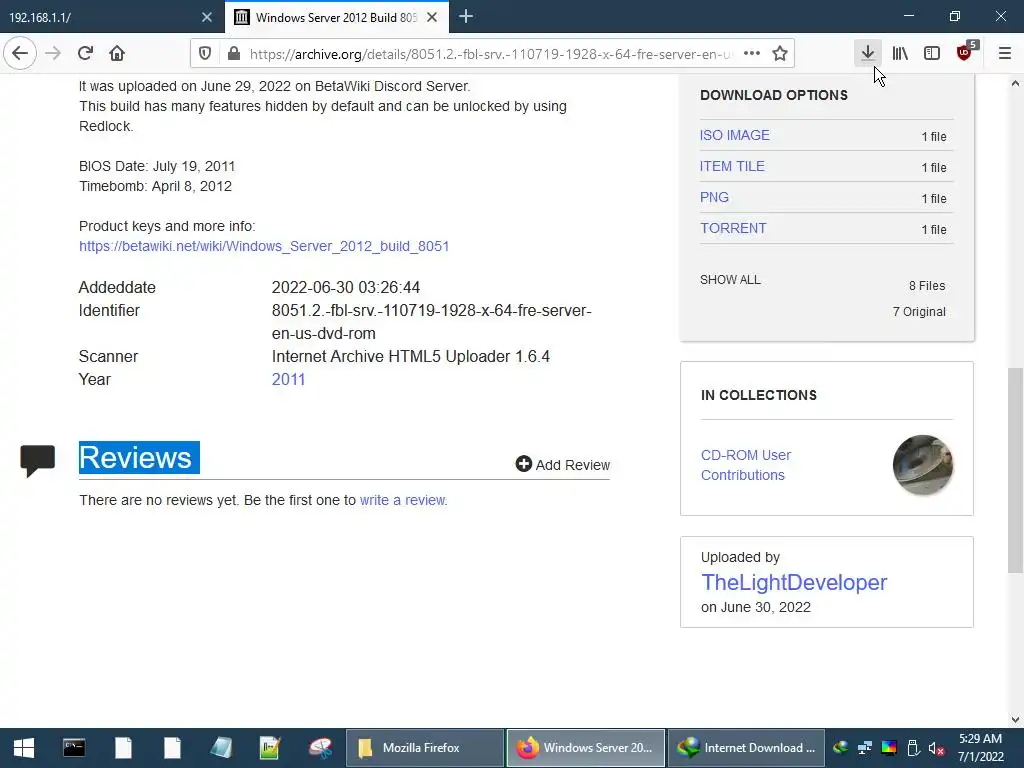
Task: Bookmark this page with the star
Action: tap(780, 54)
